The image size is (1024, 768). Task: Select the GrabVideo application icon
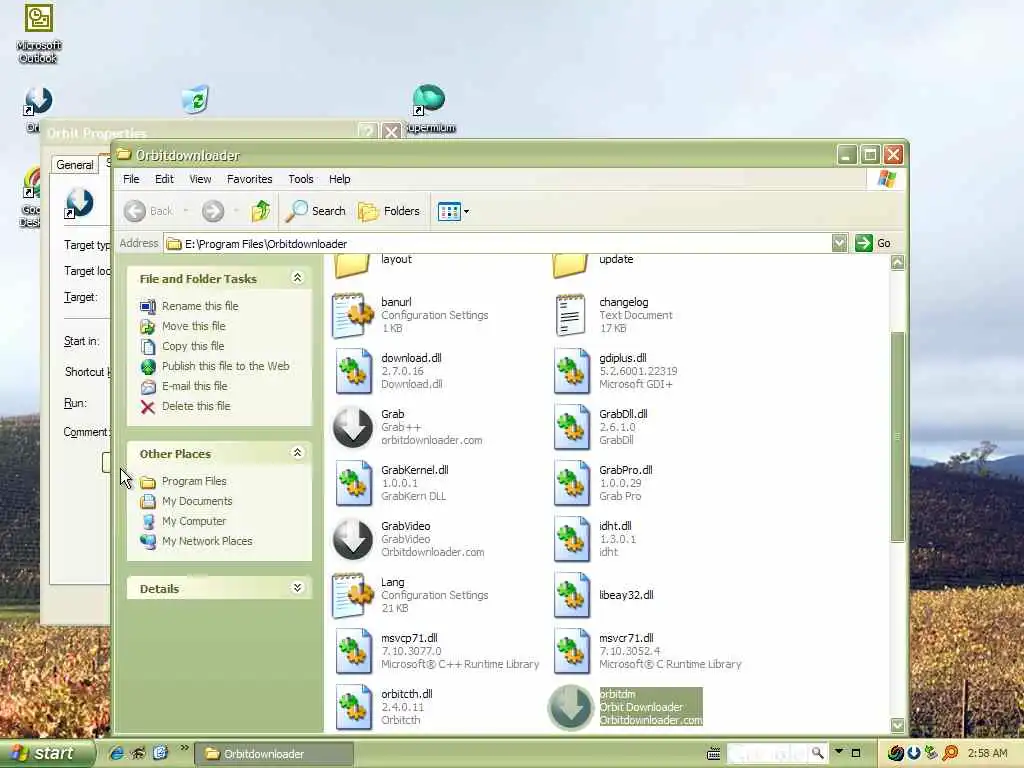[353, 539]
